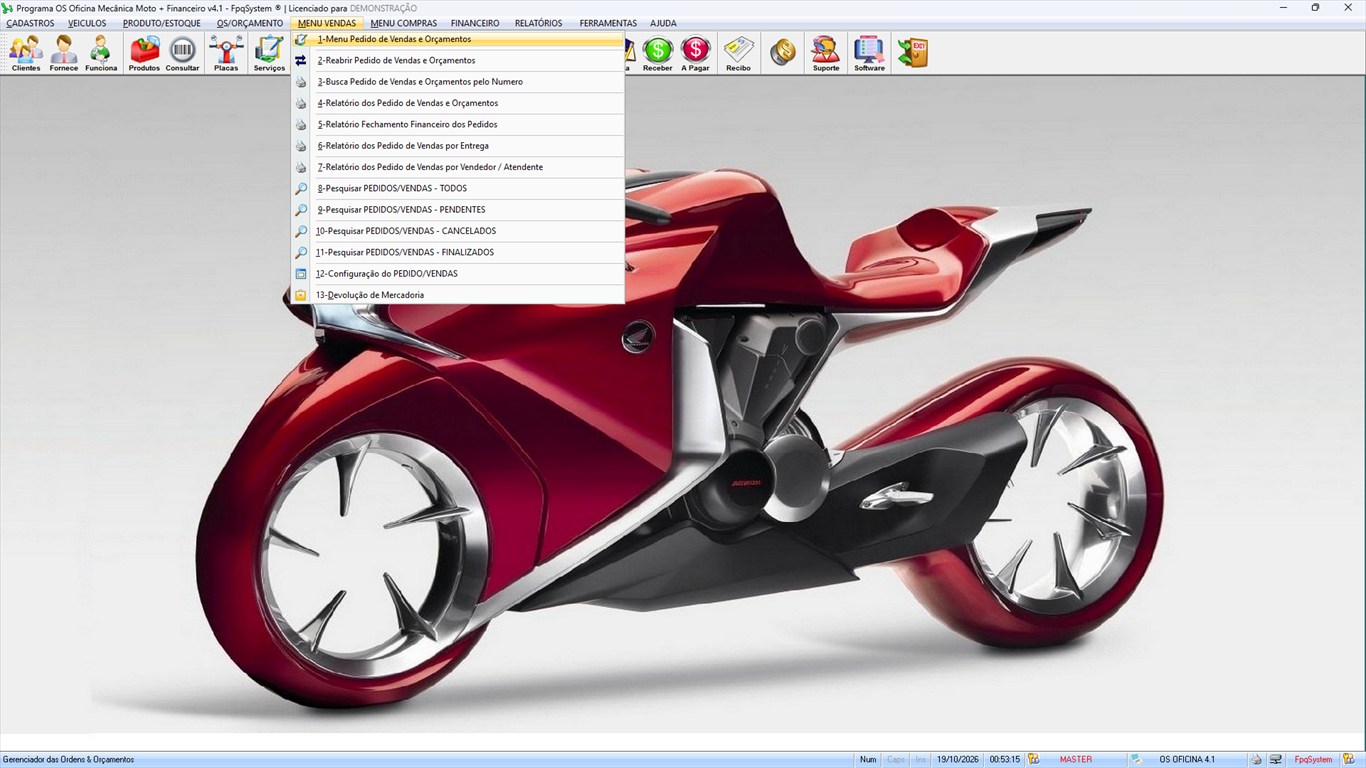1366x768 pixels.
Task: Select 1-Menu Pedido de Vendas e Orçamentos
Action: pos(458,40)
